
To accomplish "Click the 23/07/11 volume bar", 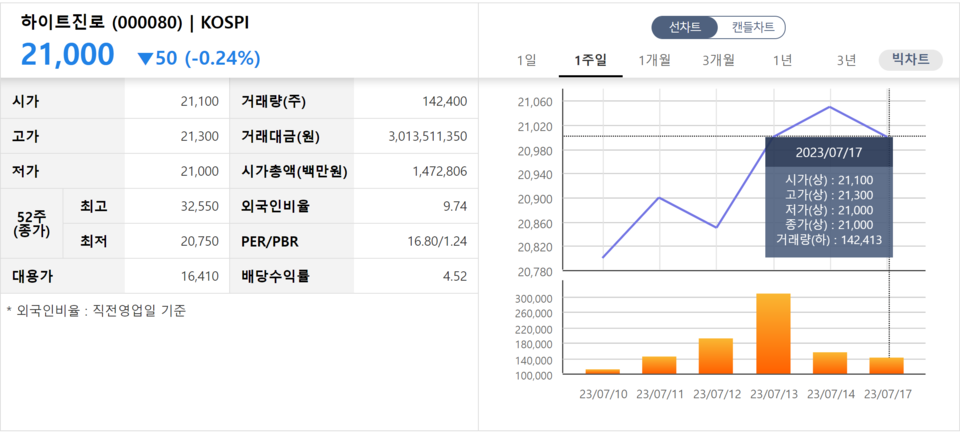I will (x=659, y=365).
